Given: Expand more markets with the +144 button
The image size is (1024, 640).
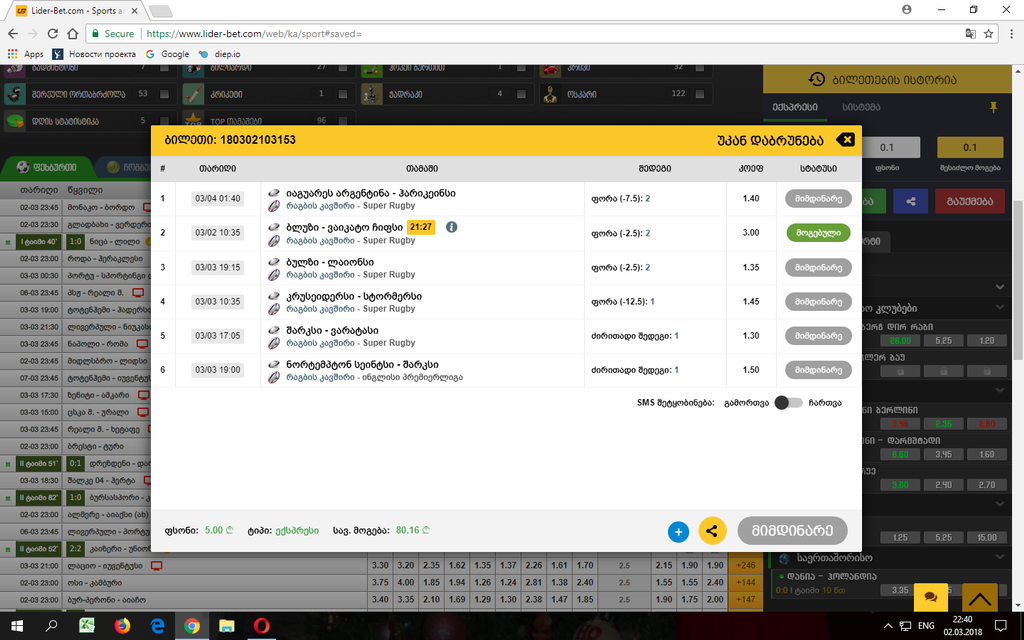Looking at the screenshot, I should coord(745,583).
